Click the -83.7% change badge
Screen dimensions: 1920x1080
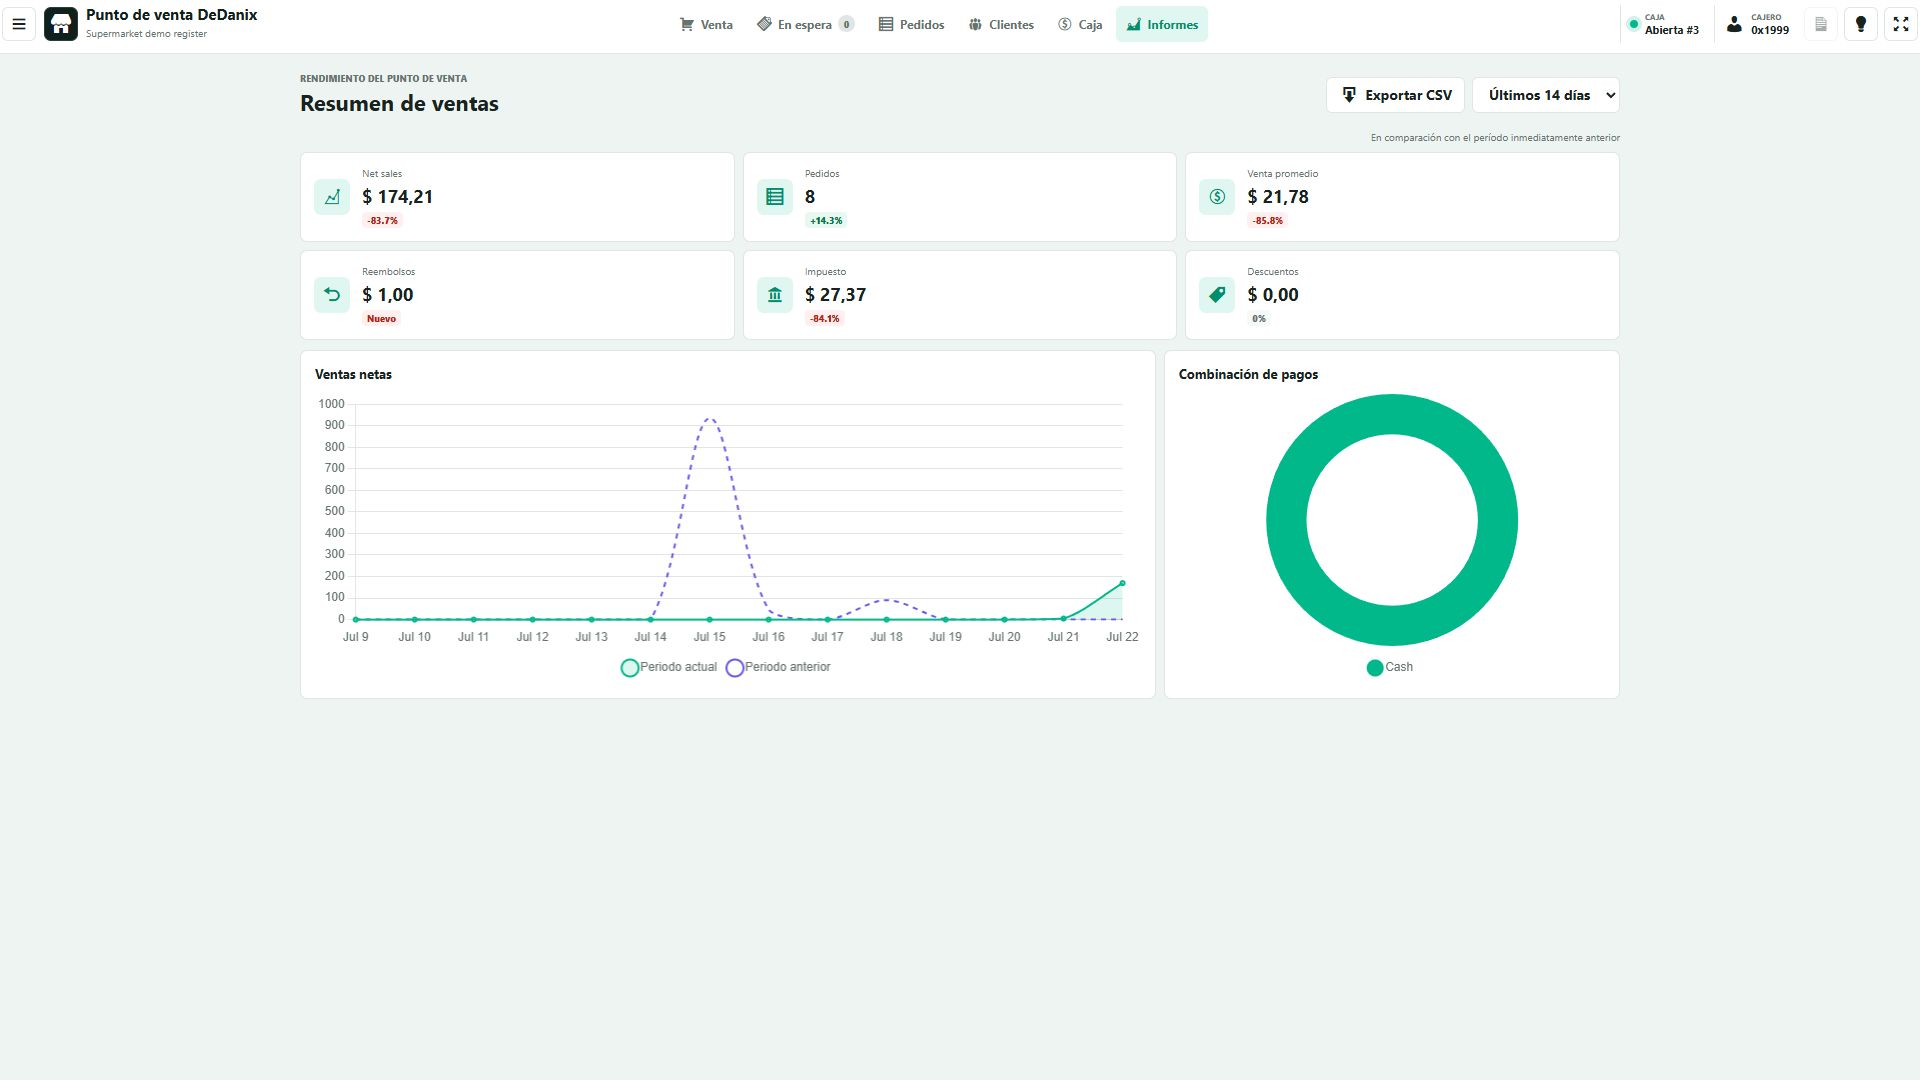382,221
